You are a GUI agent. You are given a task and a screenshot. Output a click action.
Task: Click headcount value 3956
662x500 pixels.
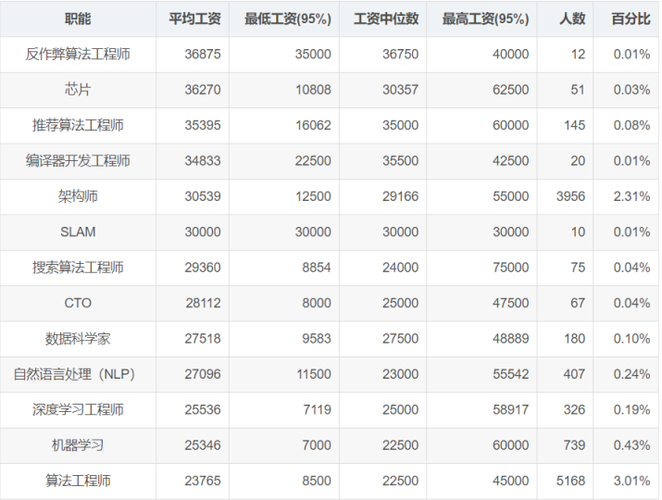click(571, 196)
